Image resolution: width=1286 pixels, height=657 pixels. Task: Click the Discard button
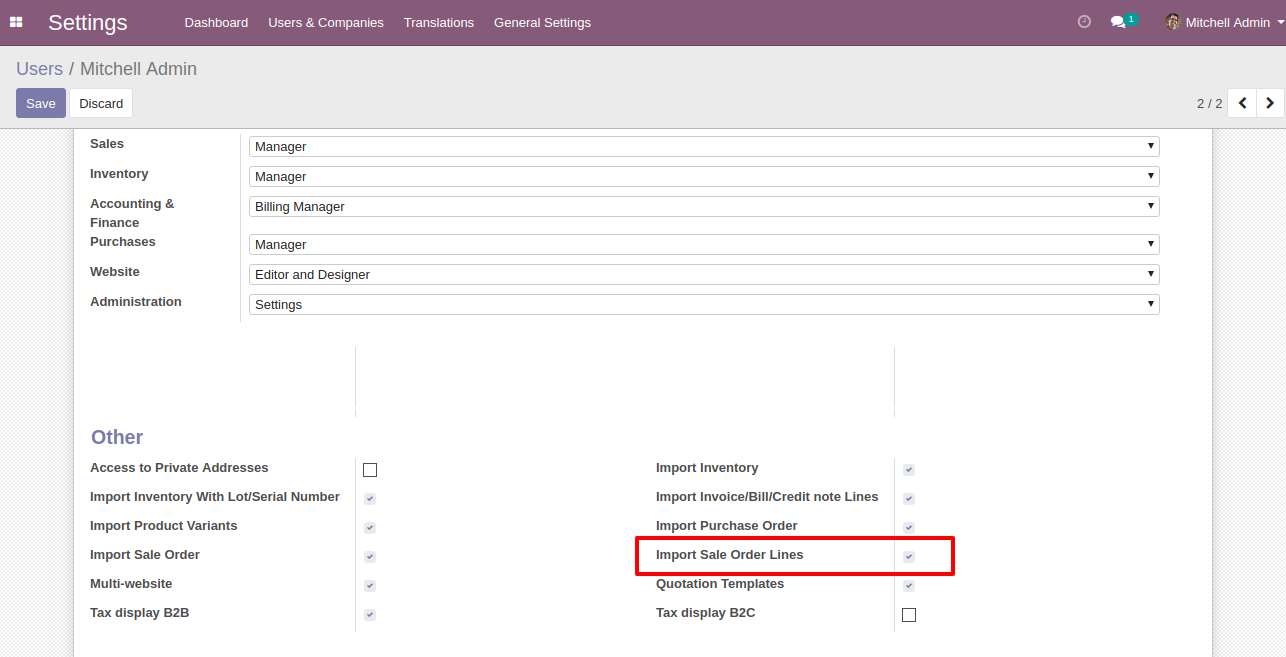(x=101, y=103)
